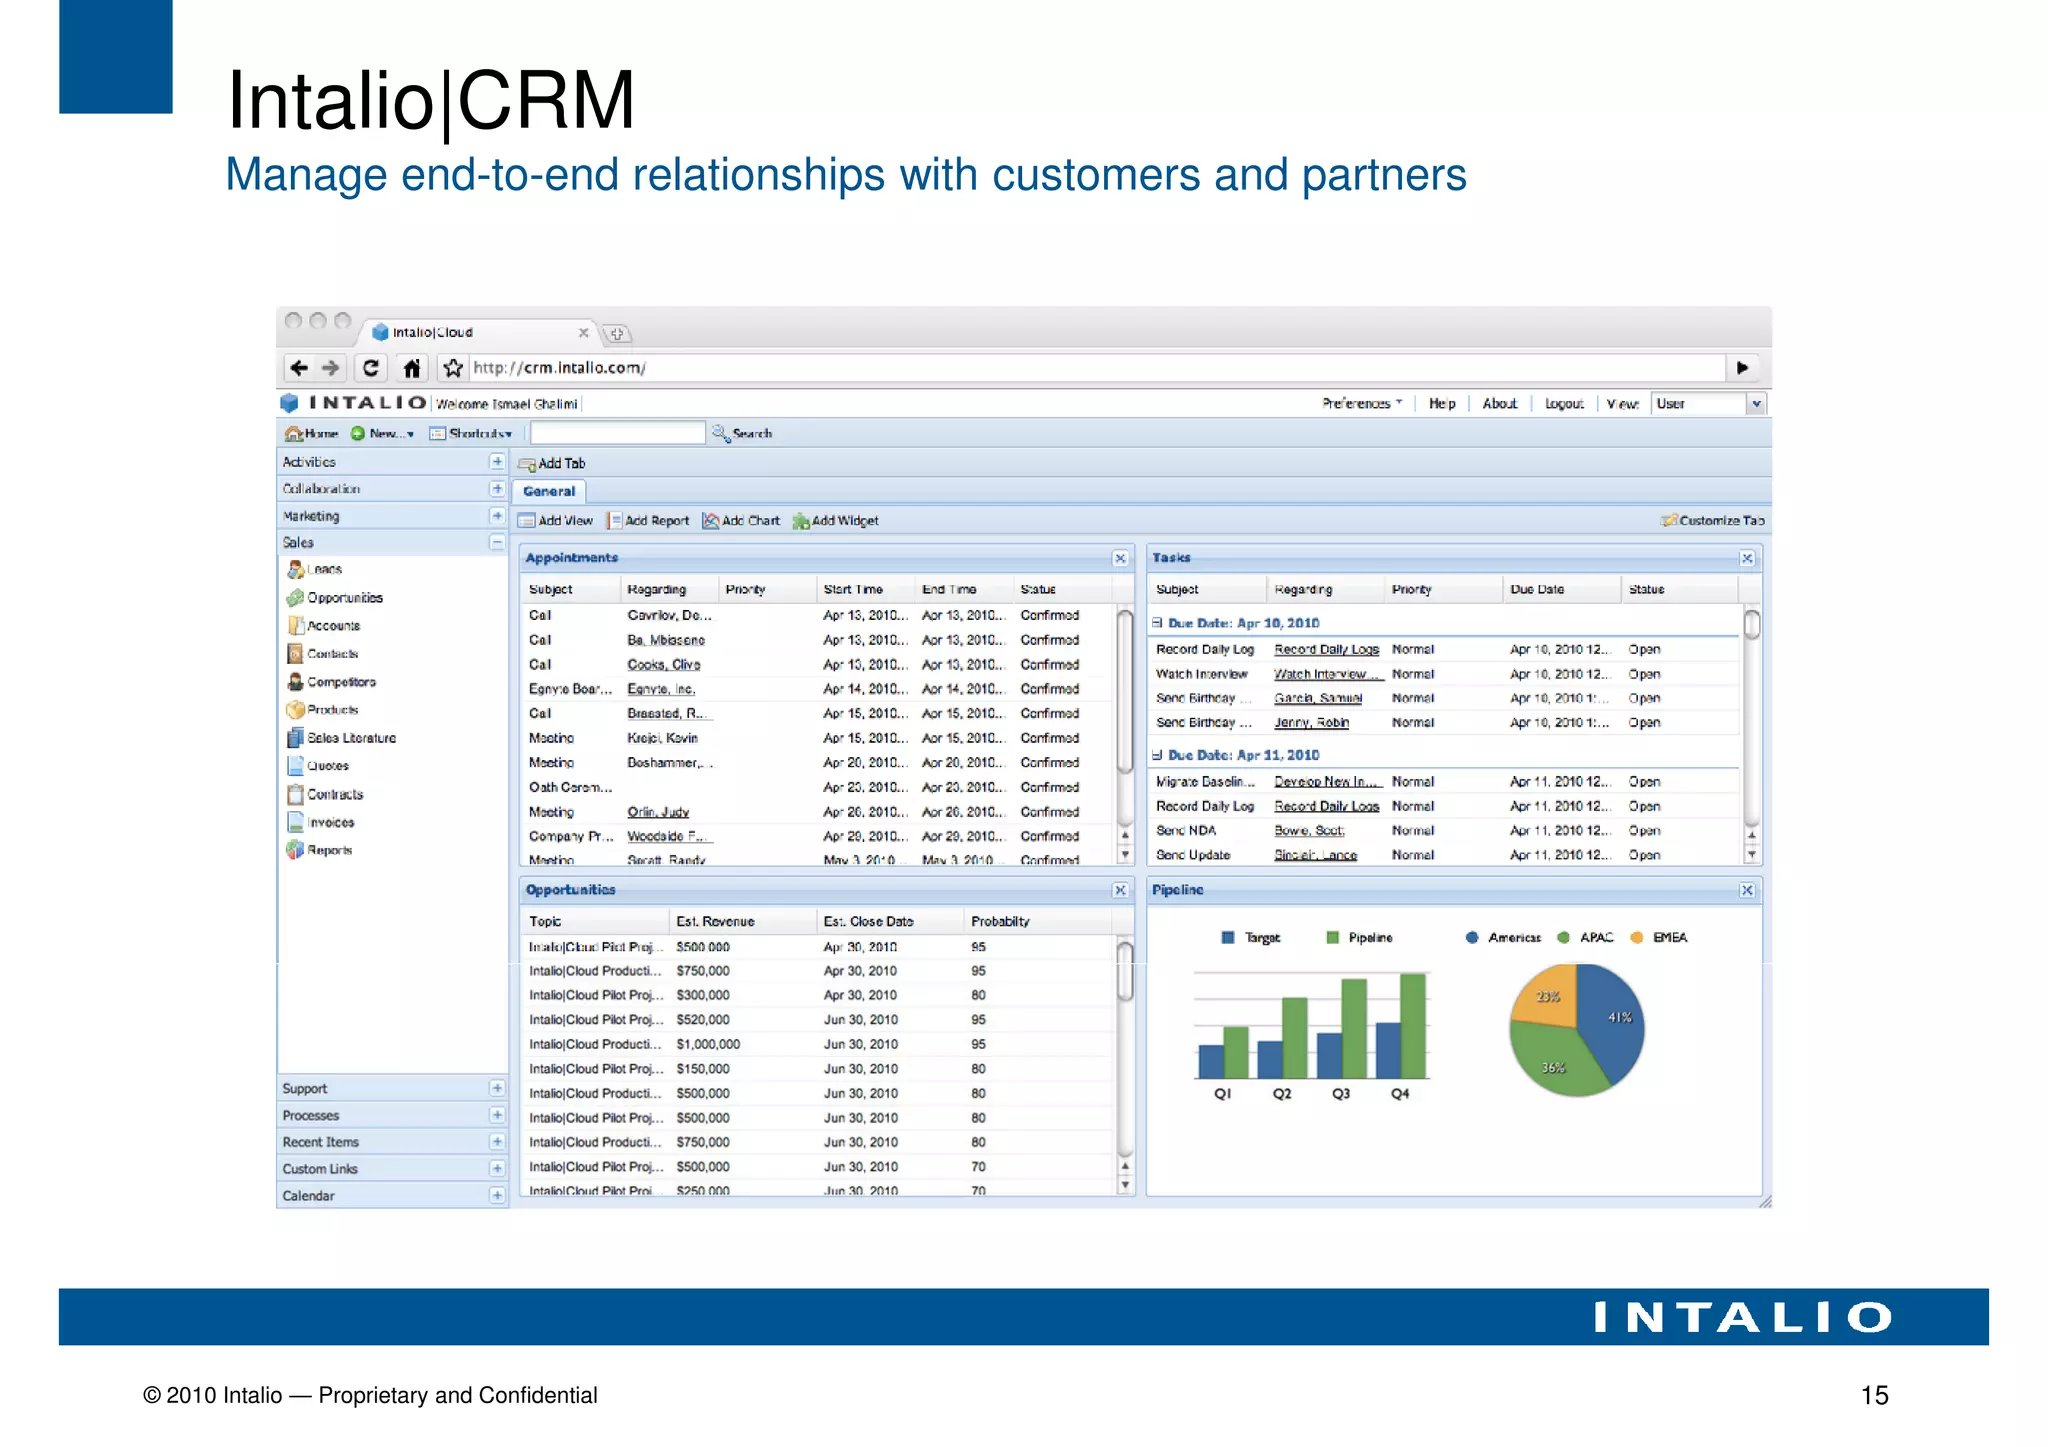Collapse the Due Date Apr 11 group
The width and height of the screenshot is (2048, 1447).
pyautogui.click(x=1157, y=755)
